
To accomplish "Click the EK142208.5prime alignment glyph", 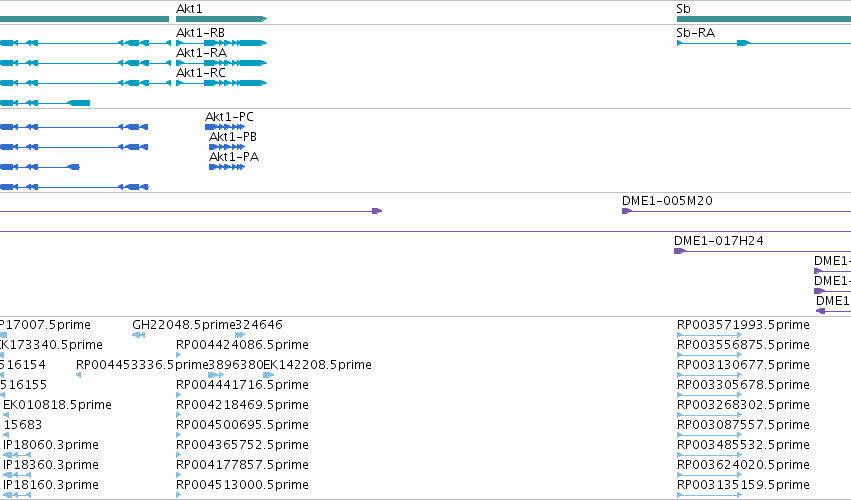I will coord(269,375).
